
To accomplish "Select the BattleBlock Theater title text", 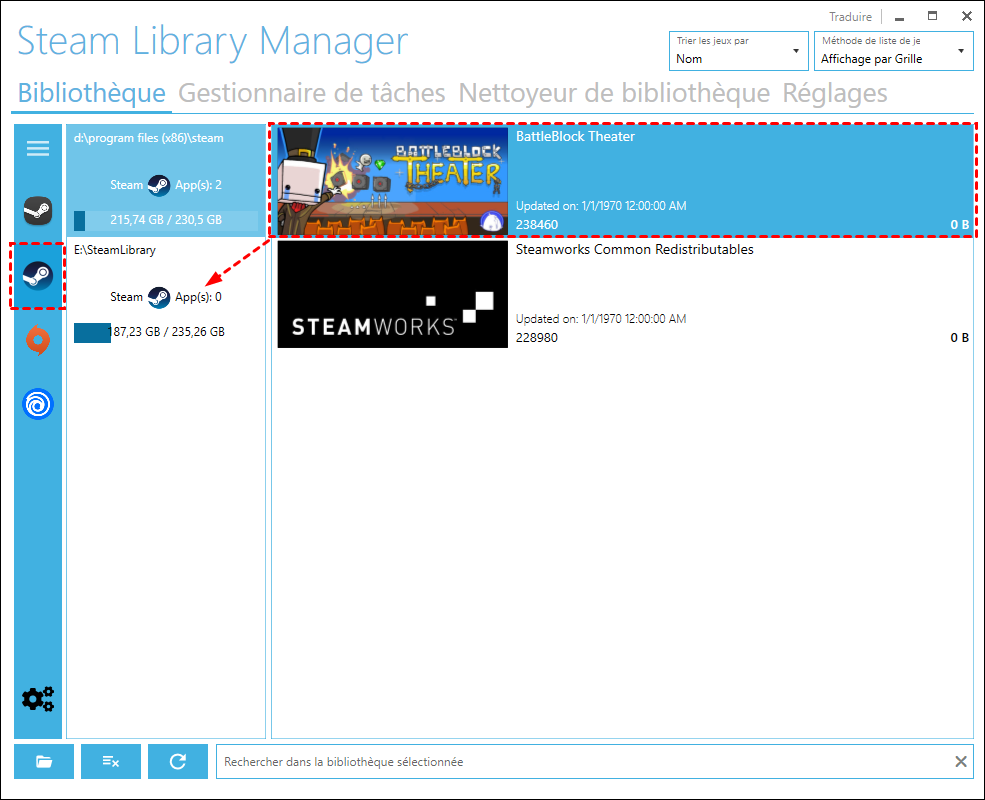I will tap(575, 136).
